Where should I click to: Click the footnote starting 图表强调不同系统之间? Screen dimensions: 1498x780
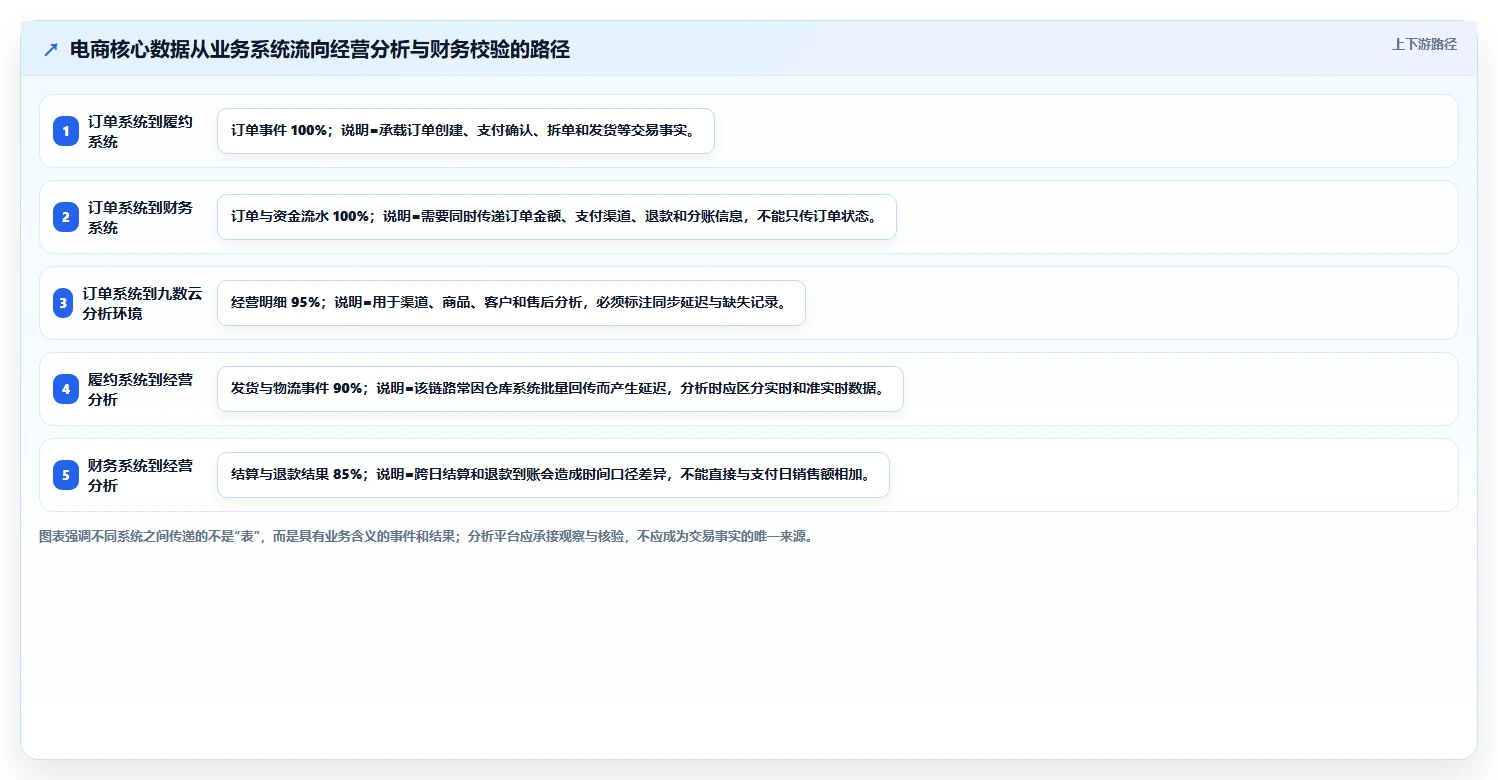426,536
